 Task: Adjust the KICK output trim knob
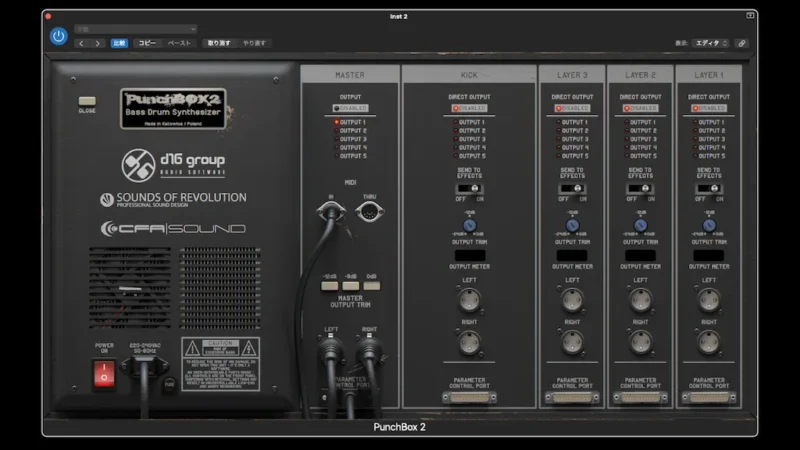[x=469, y=225]
